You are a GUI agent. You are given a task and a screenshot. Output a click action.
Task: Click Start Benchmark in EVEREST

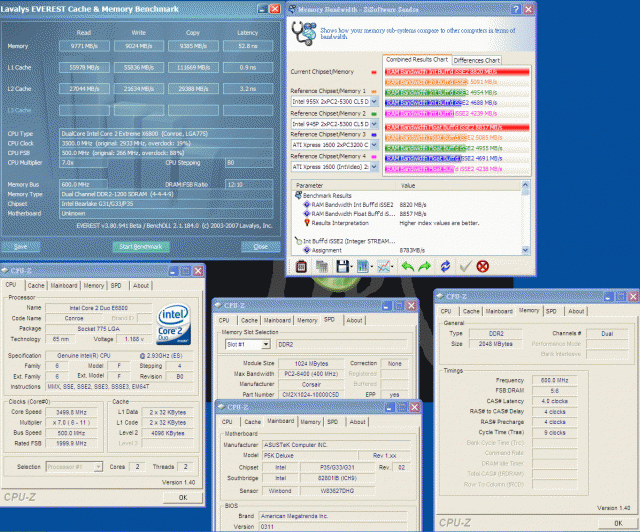(141, 247)
